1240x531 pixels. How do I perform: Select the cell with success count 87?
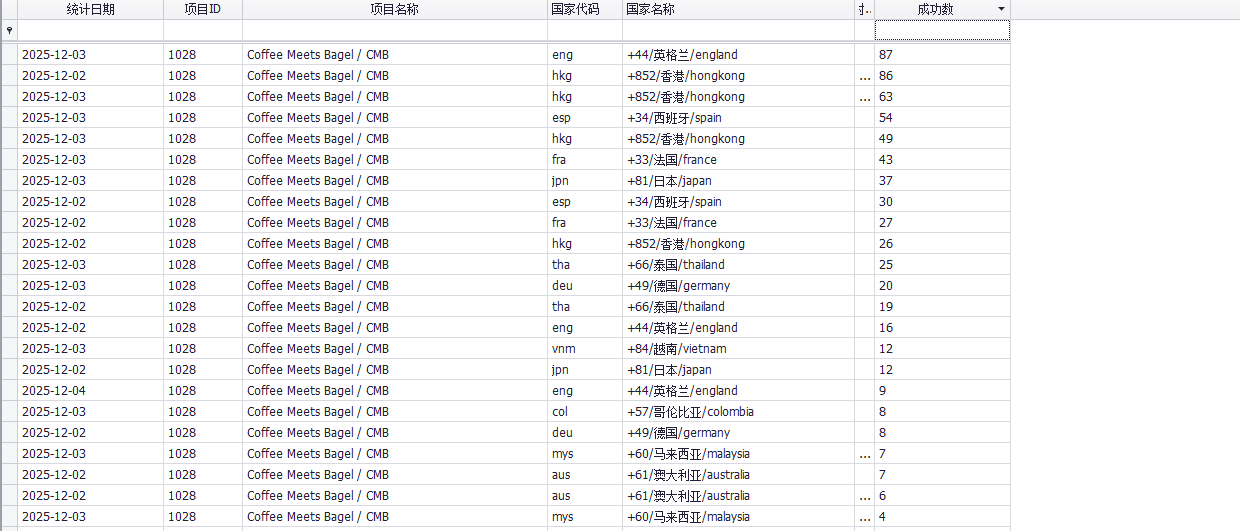(942, 55)
